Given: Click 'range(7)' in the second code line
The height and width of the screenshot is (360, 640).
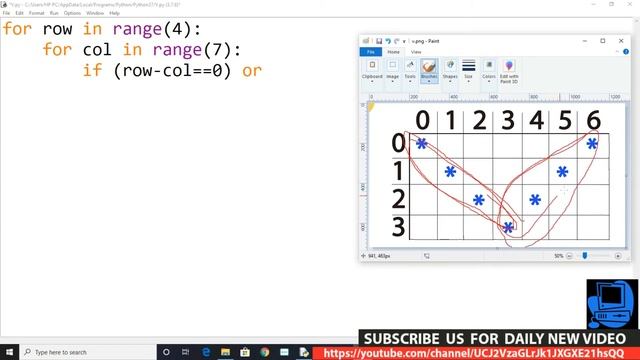Looking at the screenshot, I should click(191, 50).
